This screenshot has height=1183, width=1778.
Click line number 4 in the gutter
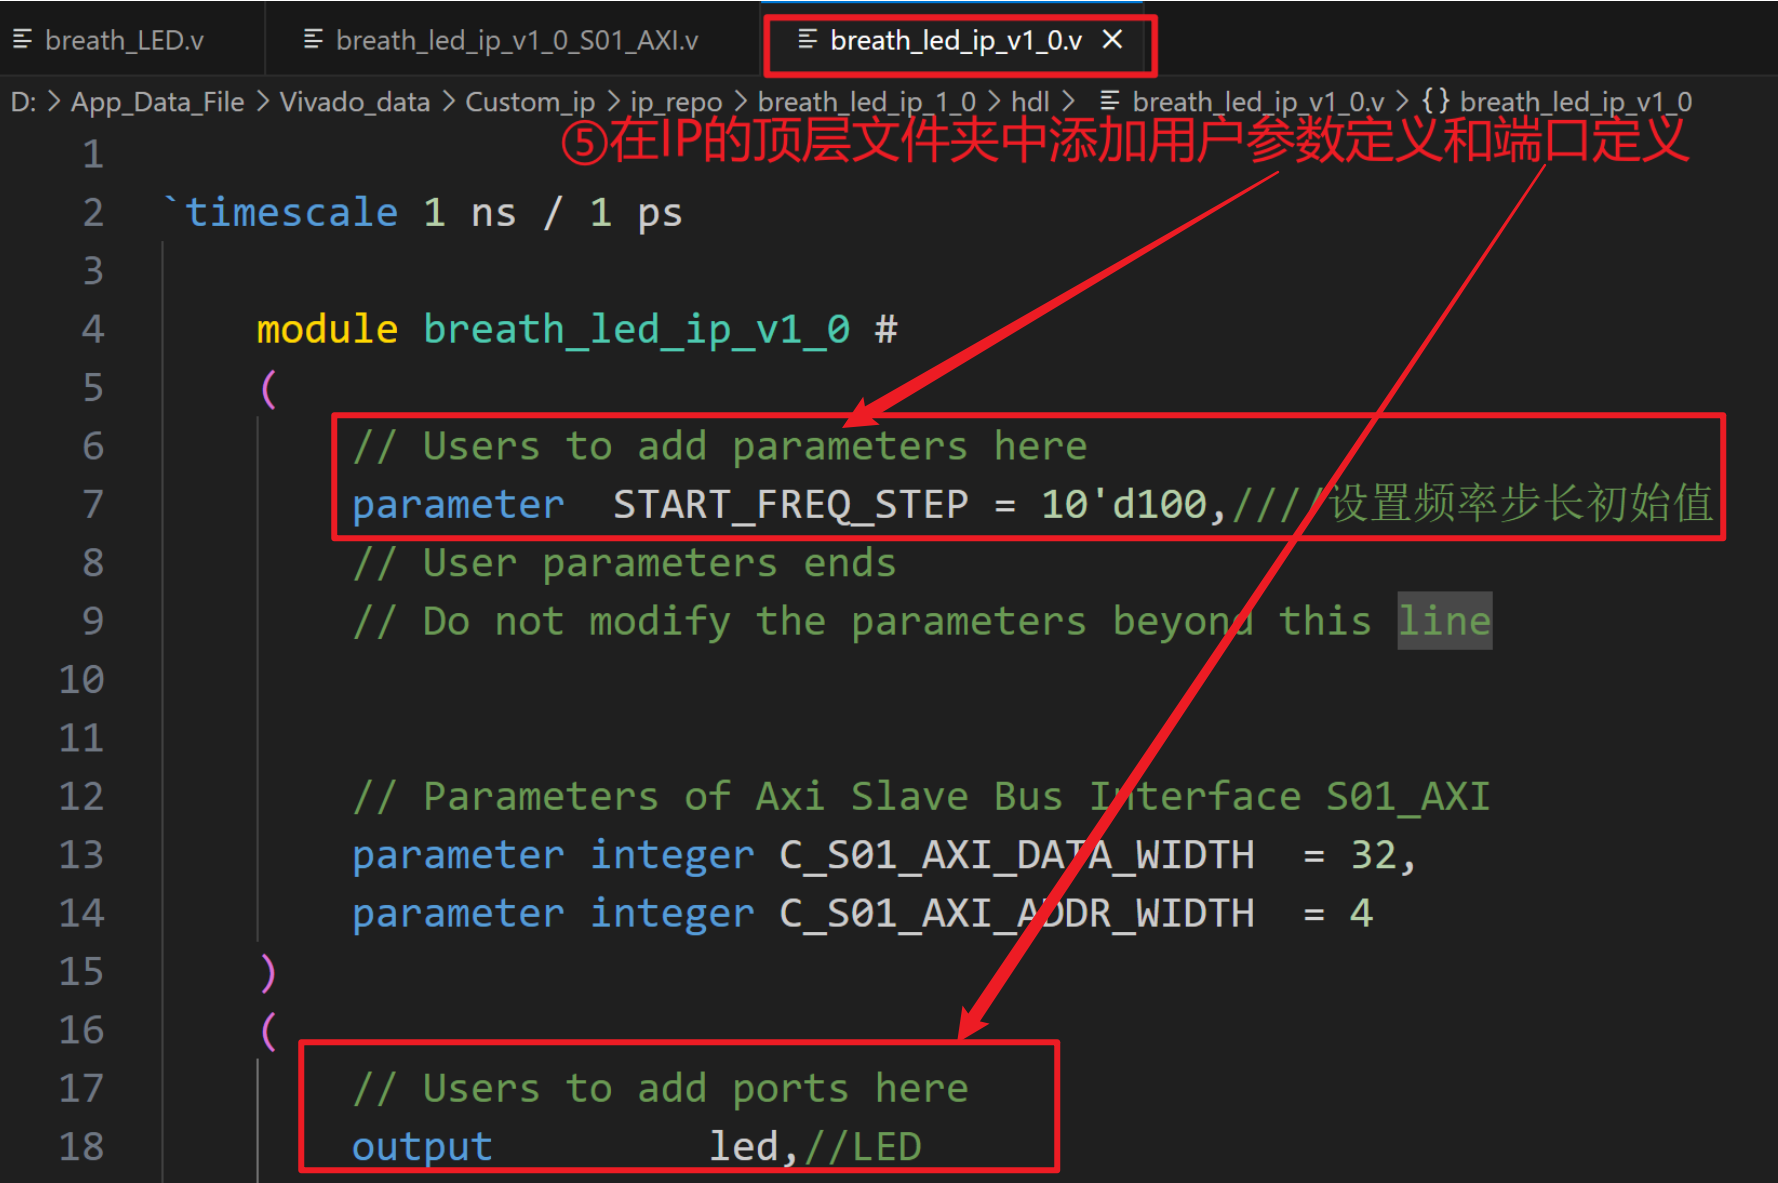click(93, 329)
